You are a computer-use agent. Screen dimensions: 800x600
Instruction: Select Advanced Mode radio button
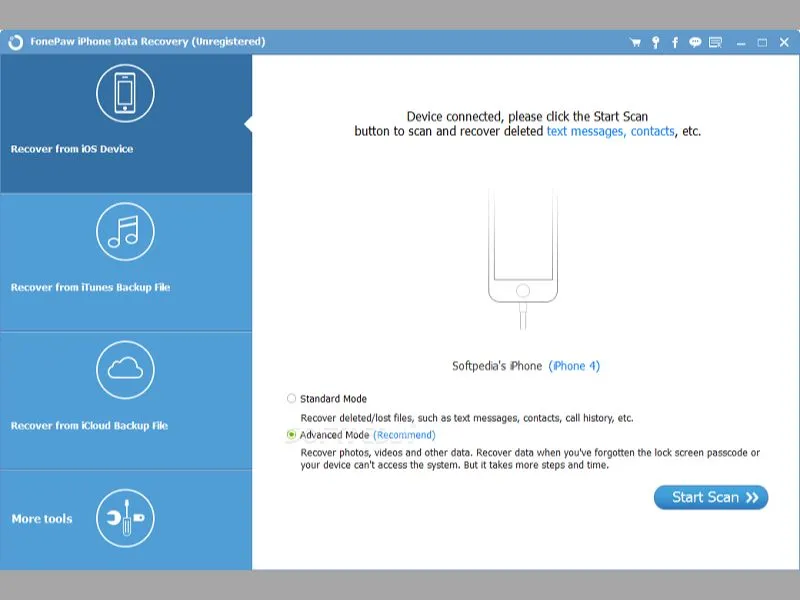point(291,435)
